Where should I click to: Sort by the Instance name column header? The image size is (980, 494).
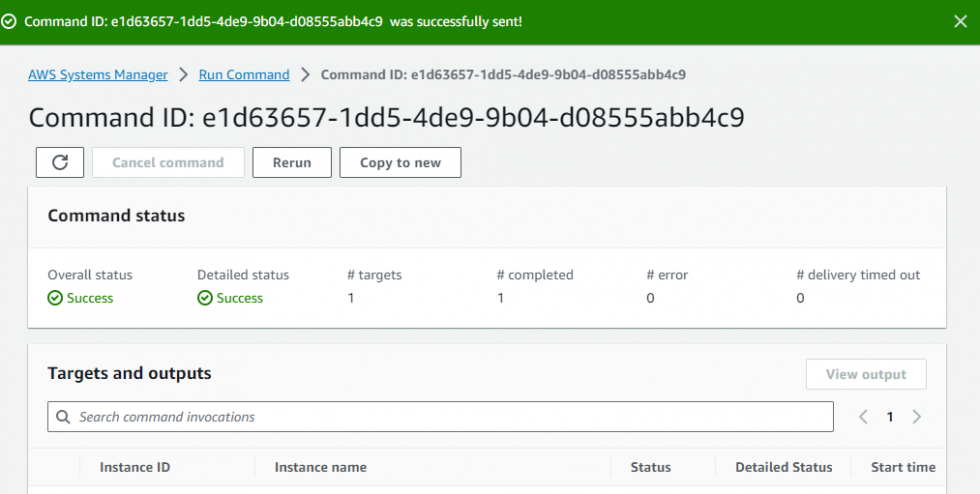(320, 467)
